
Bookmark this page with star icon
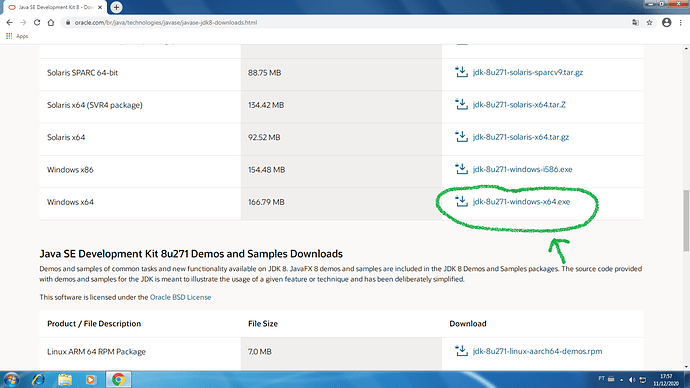(649, 22)
